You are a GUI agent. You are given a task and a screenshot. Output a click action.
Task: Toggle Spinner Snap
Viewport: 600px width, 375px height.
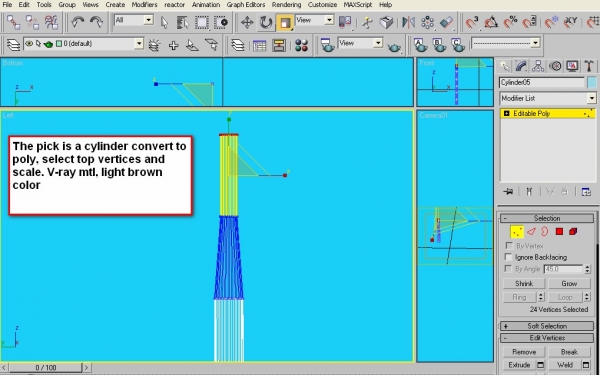tap(529, 22)
